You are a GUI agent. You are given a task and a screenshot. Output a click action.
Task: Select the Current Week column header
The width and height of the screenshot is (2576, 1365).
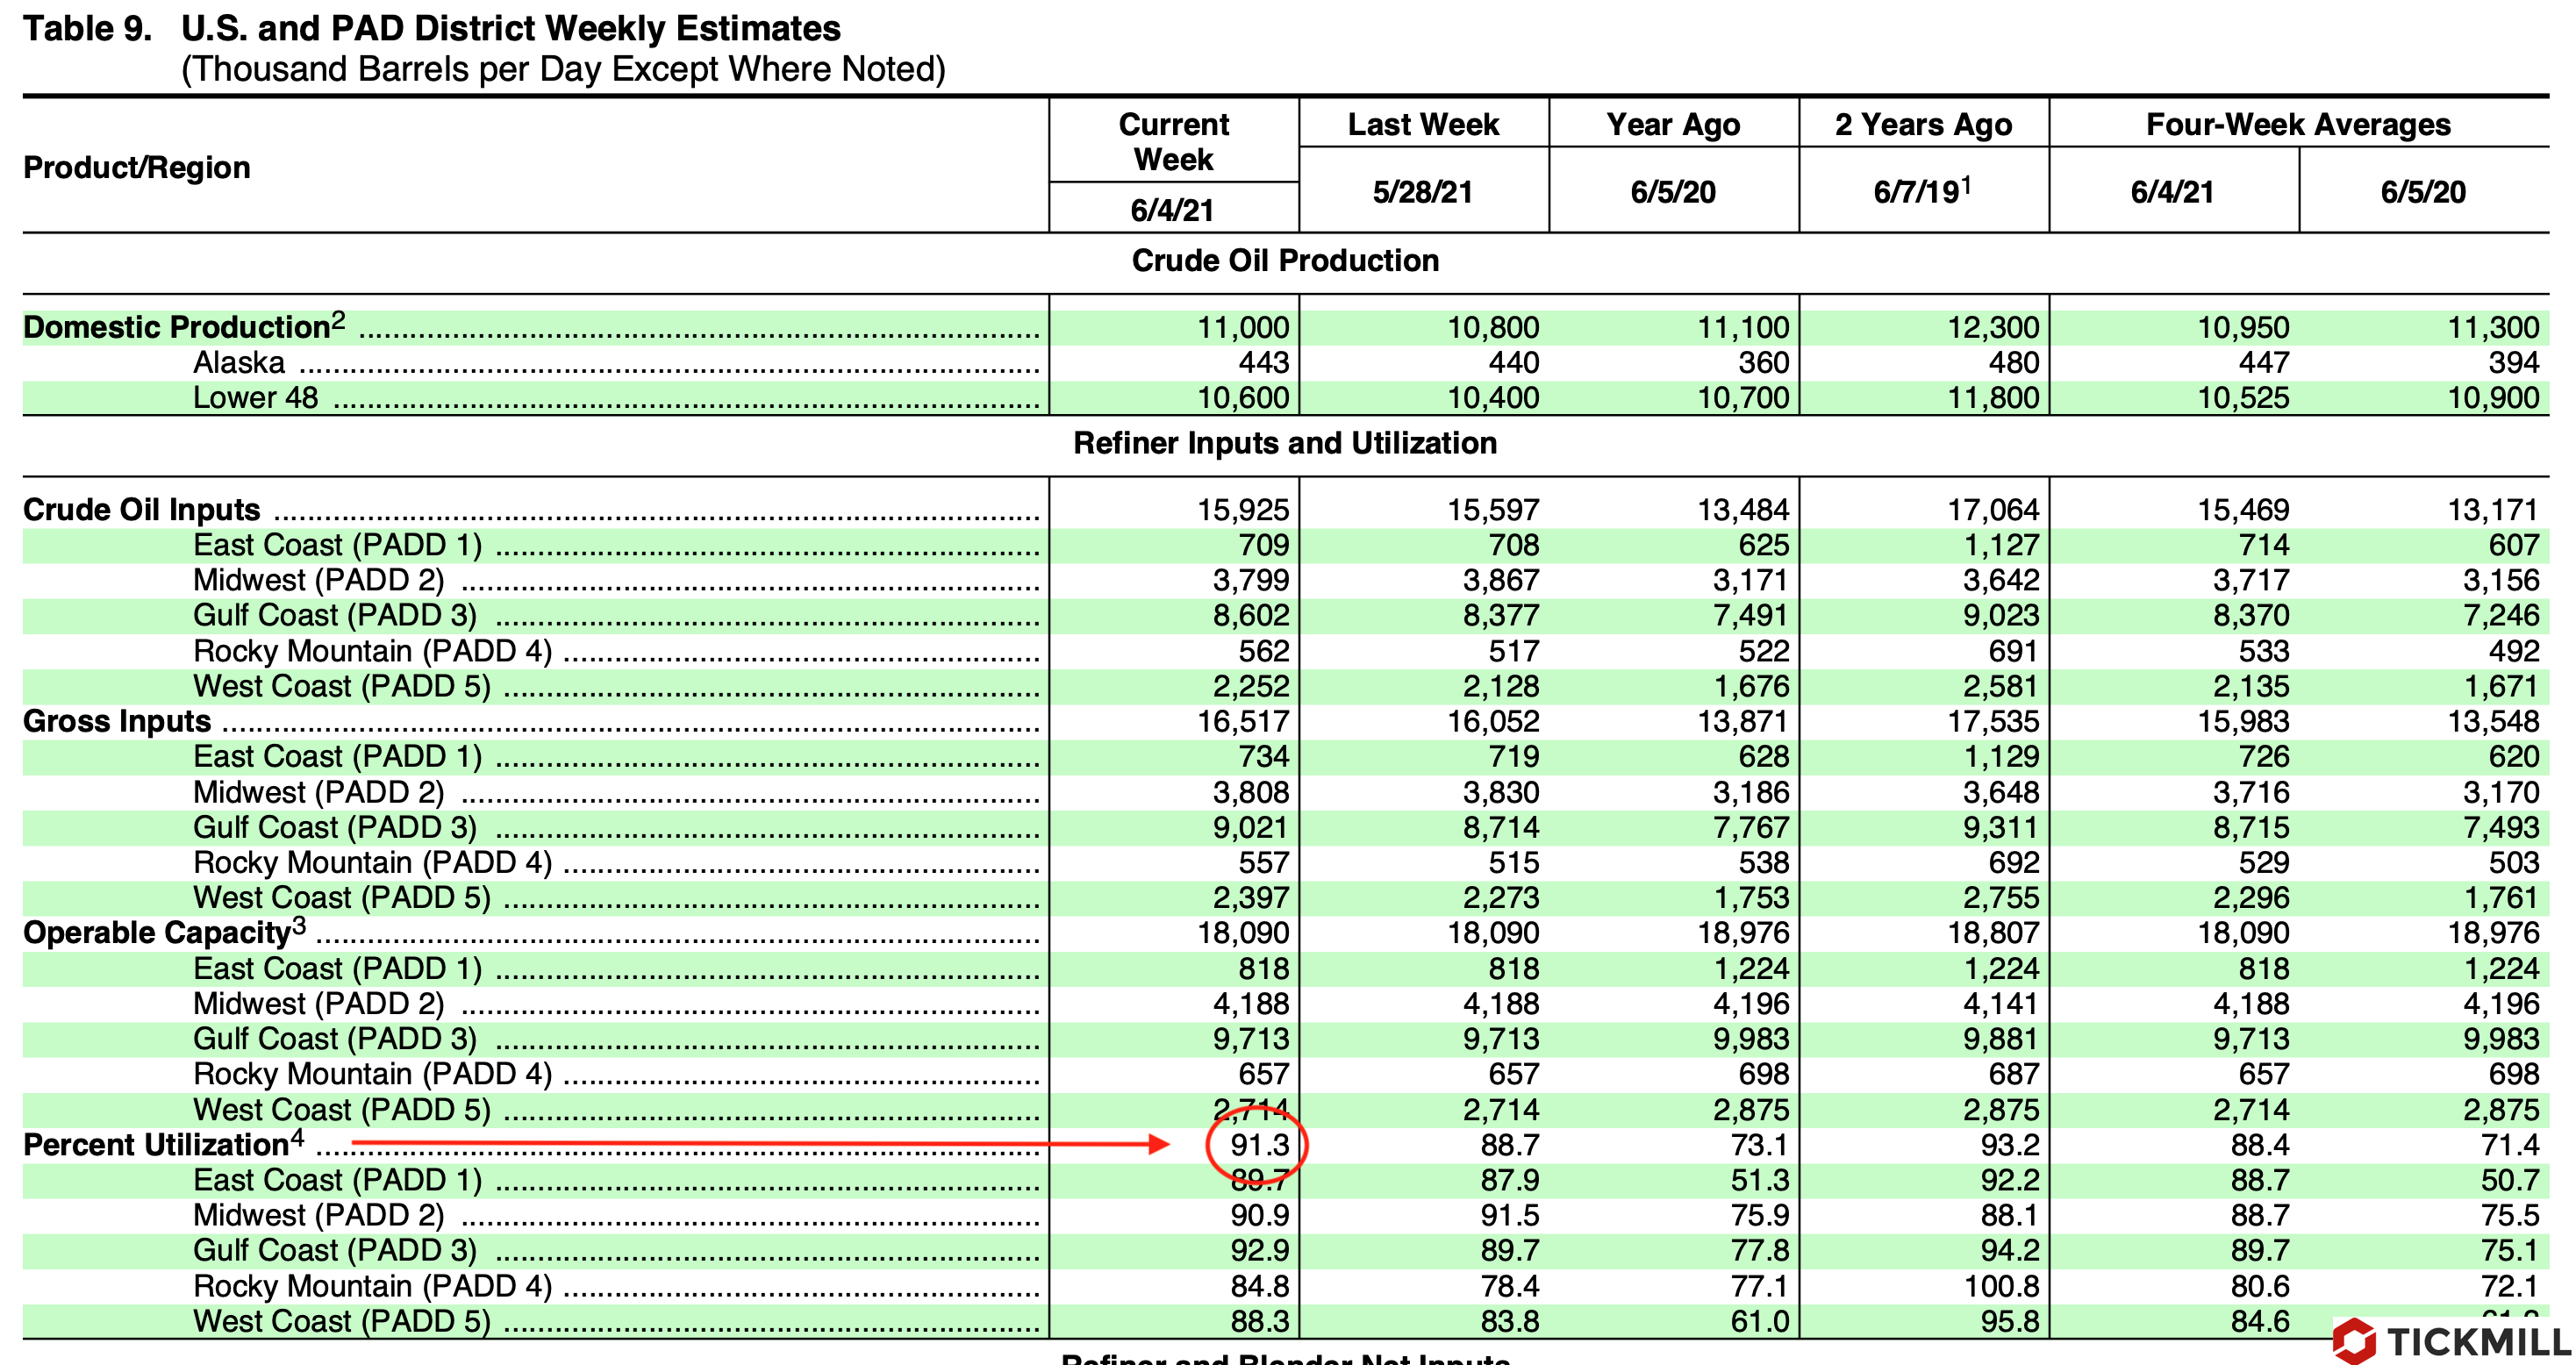coord(1173,142)
